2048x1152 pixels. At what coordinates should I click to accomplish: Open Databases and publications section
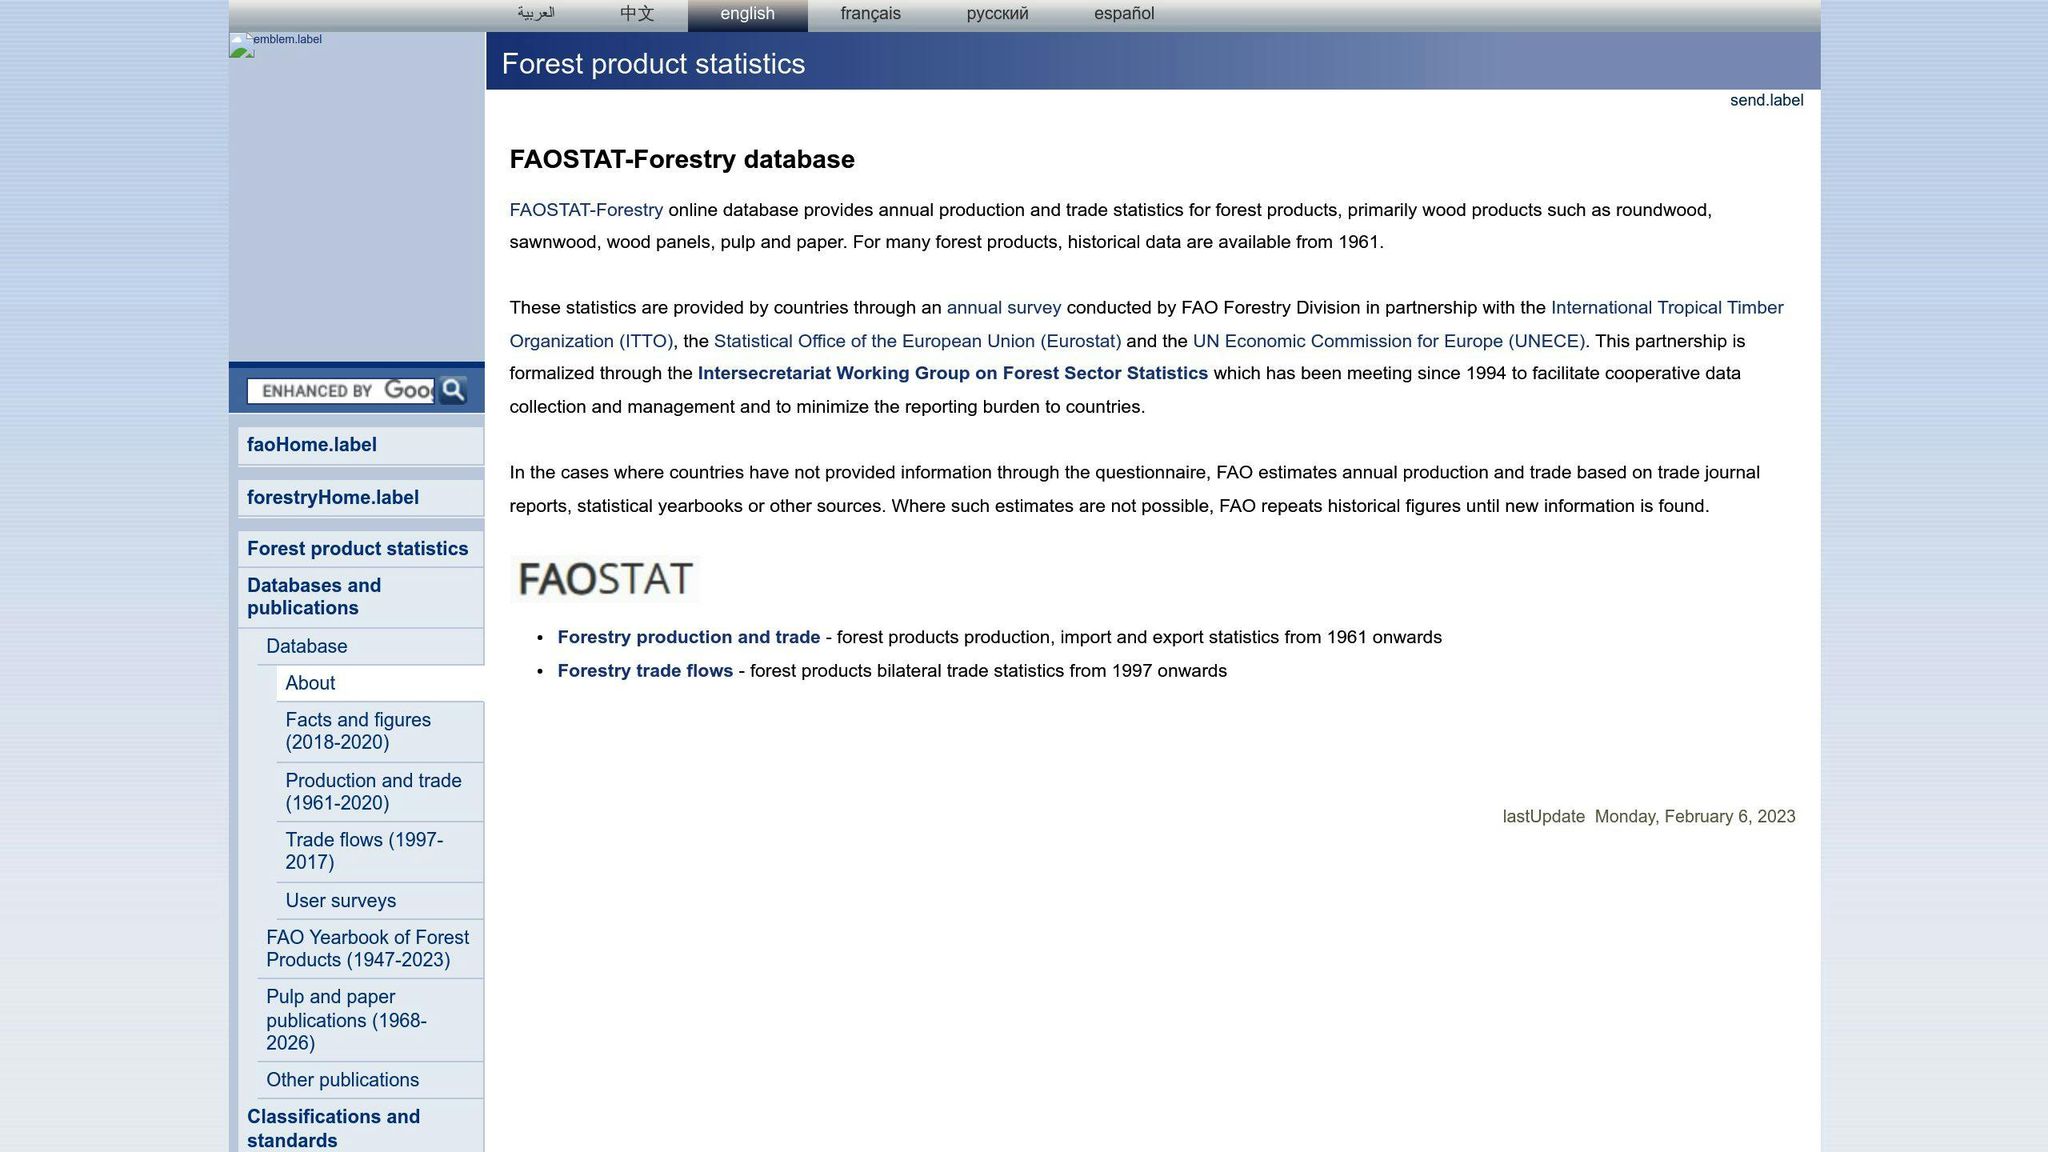(360, 597)
